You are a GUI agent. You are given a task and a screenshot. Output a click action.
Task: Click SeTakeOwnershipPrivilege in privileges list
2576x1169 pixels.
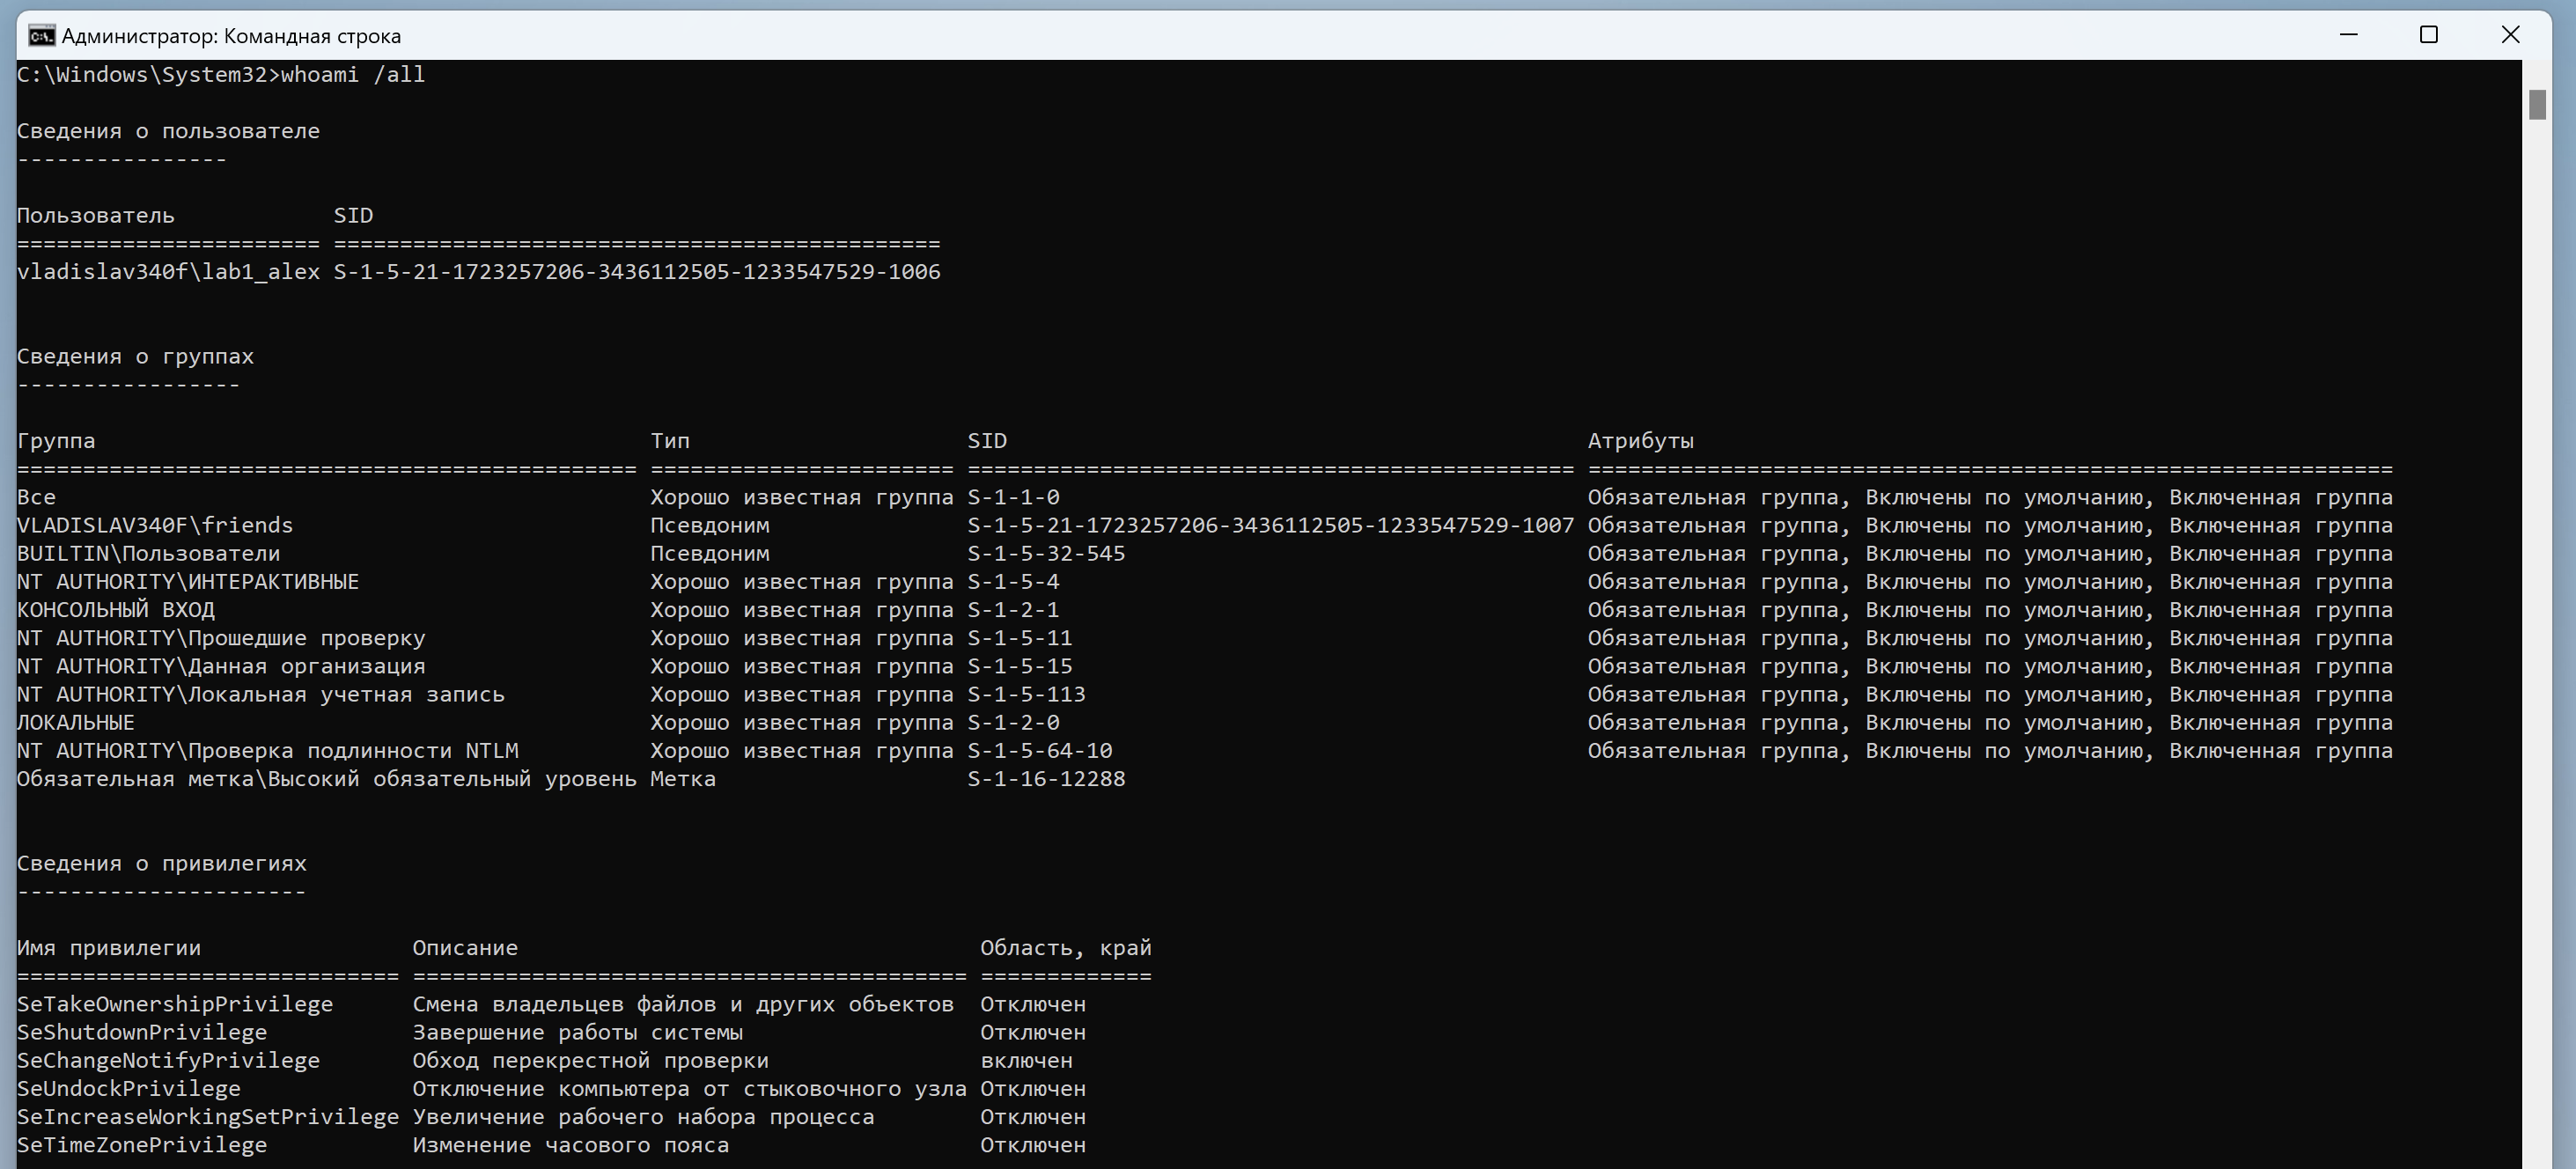[174, 1005]
